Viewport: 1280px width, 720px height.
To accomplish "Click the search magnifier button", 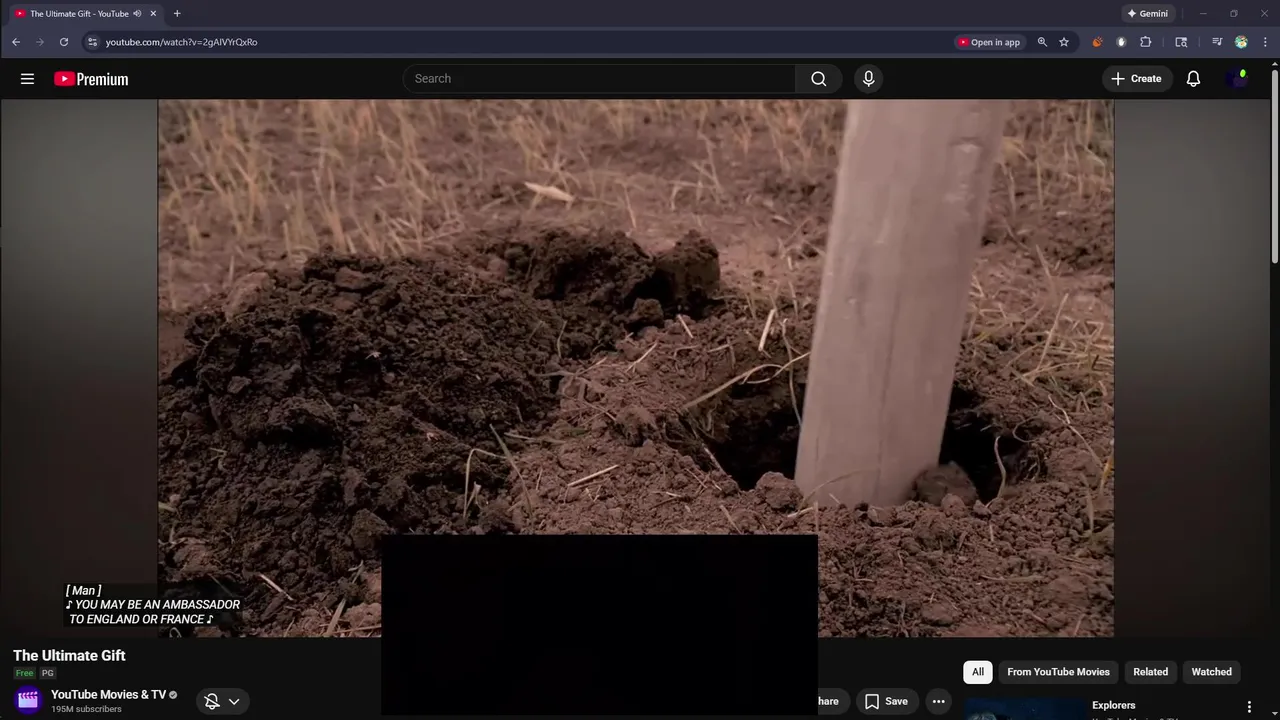I will 819,79.
